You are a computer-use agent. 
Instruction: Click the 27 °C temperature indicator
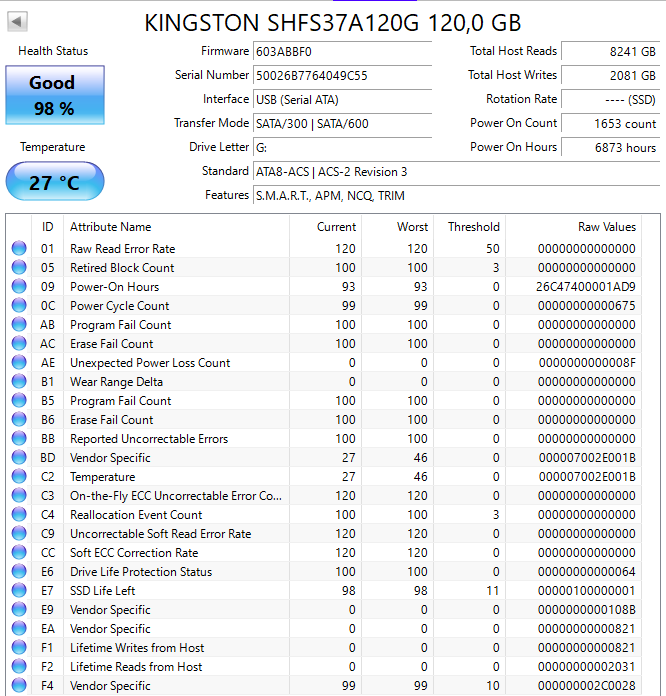(55, 182)
